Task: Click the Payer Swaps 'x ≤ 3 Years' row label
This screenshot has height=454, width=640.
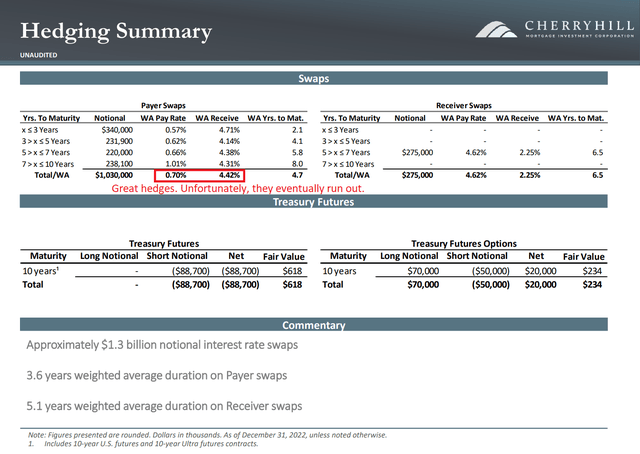Action: pos(40,130)
